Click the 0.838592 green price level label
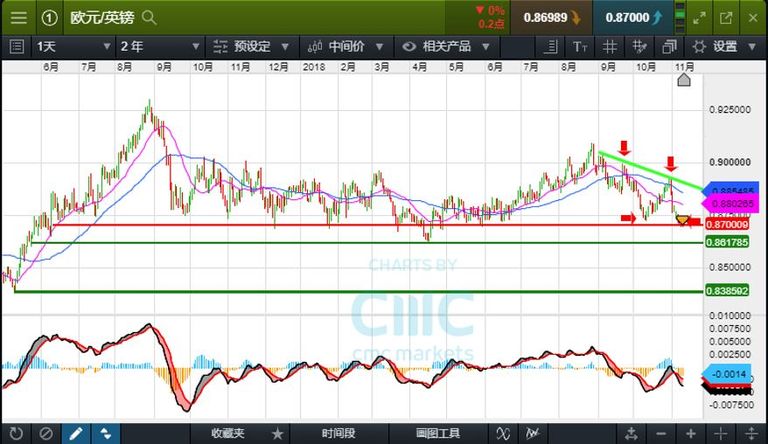Viewport: 768px width, 444px height. point(727,291)
